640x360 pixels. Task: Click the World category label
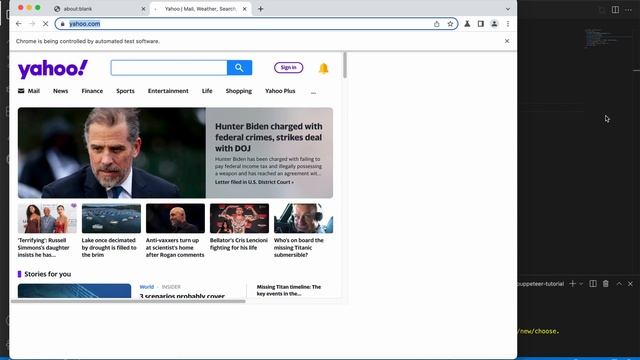pyautogui.click(x=147, y=287)
